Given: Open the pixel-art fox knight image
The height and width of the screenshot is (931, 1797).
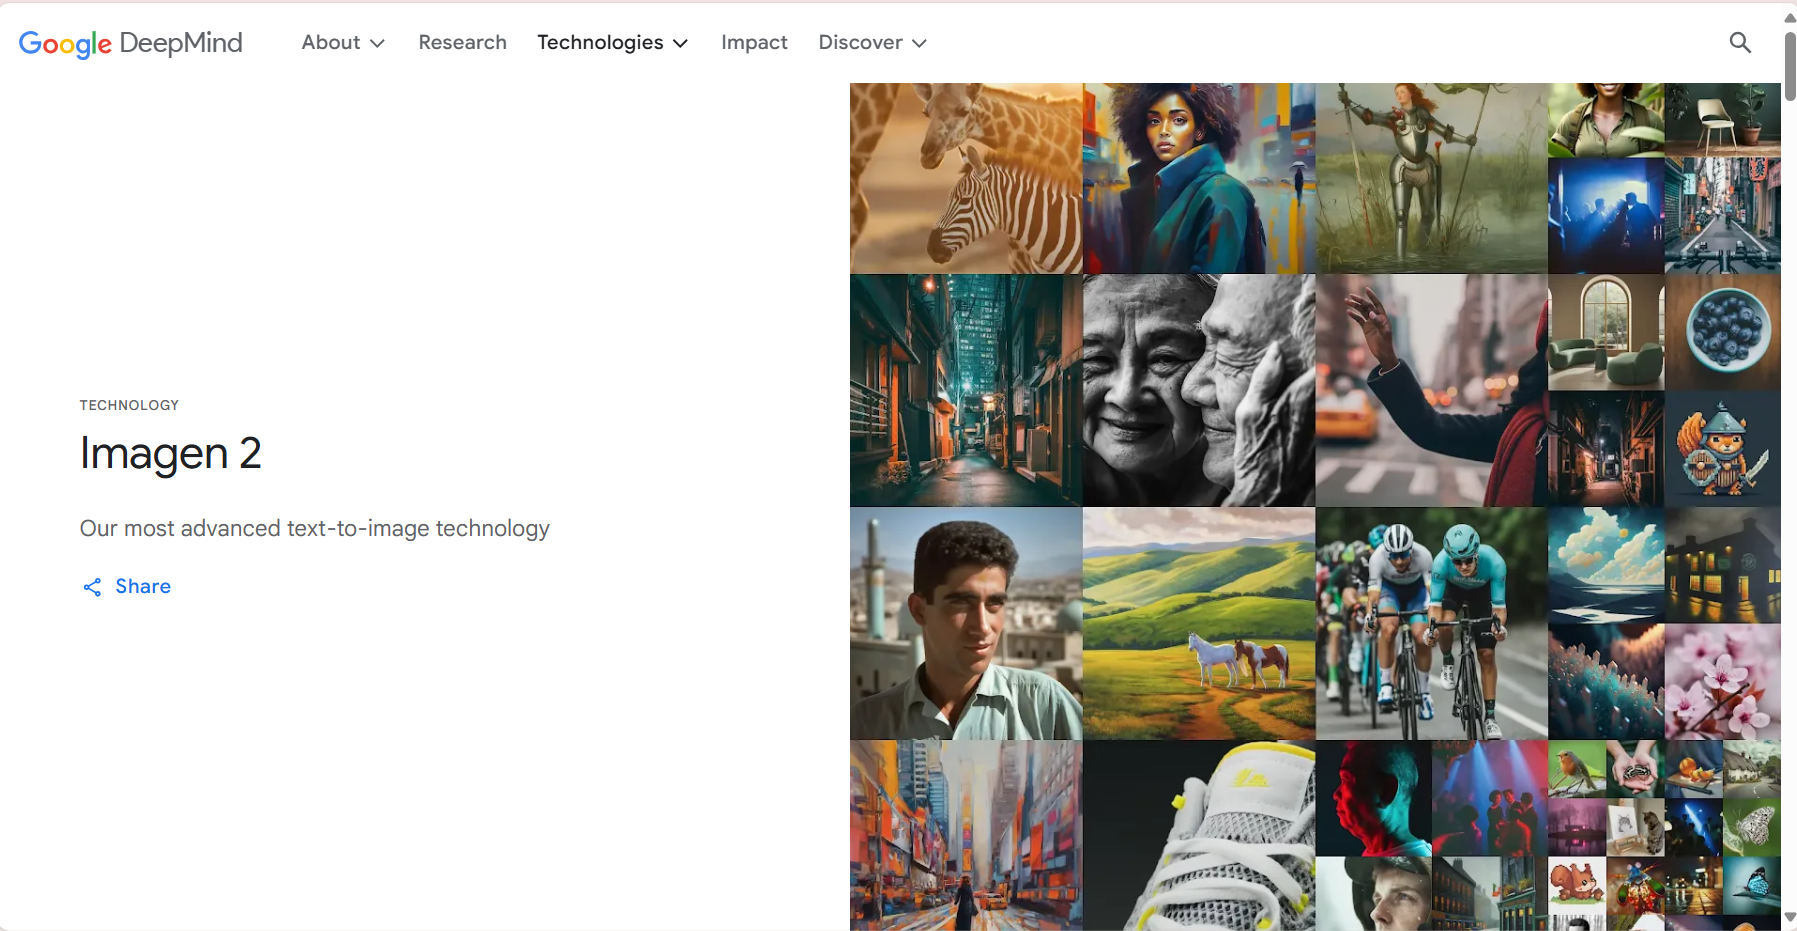Looking at the screenshot, I should 1723,449.
